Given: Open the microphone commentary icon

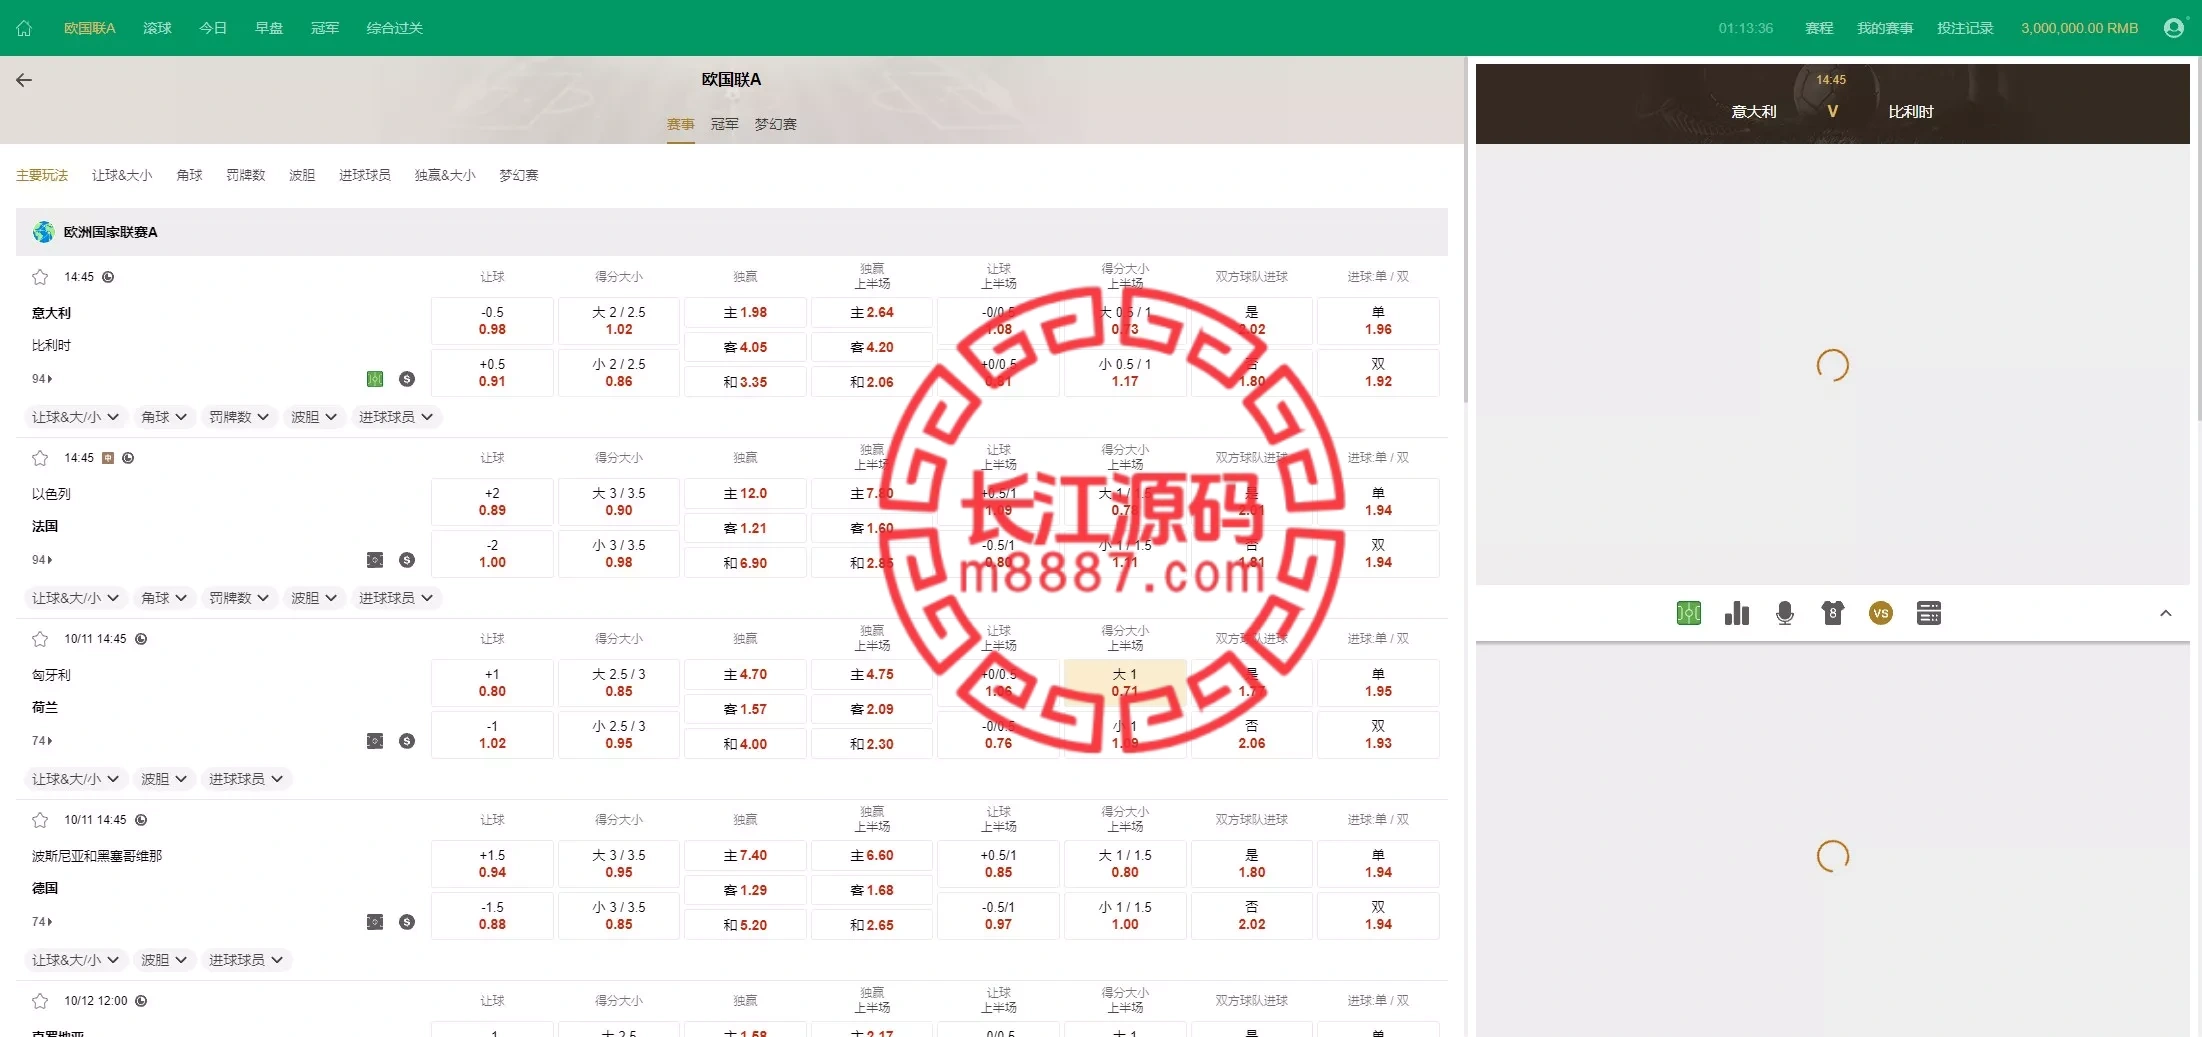Looking at the screenshot, I should click(x=1785, y=613).
